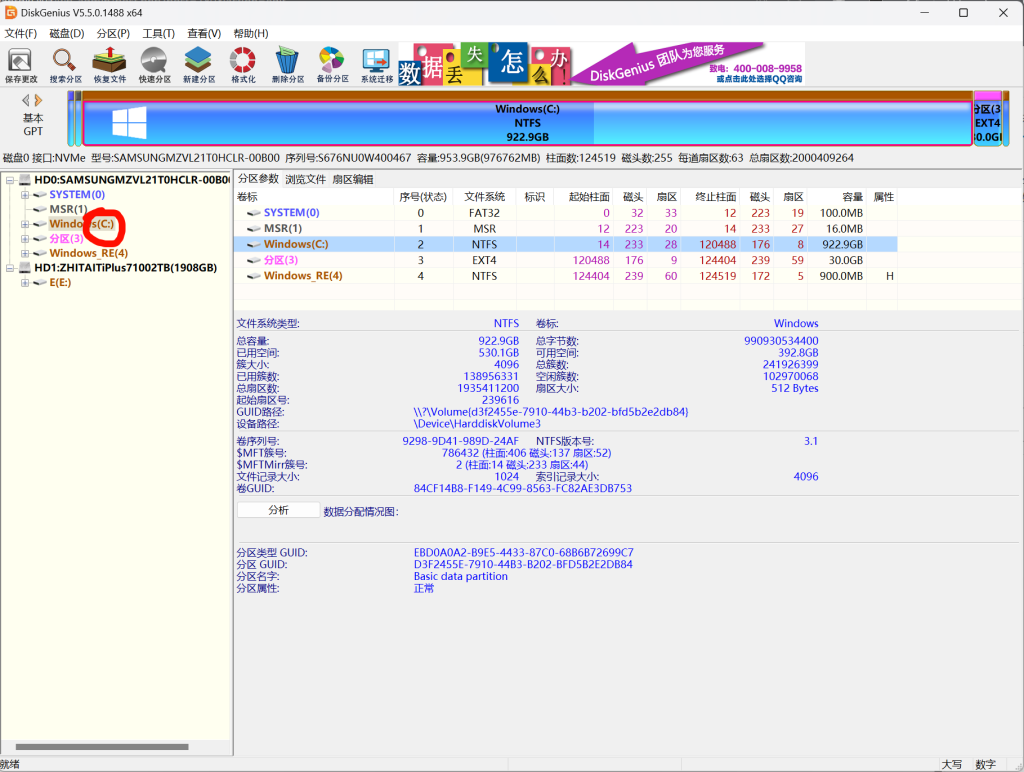This screenshot has height=772, width=1024.
Task: Click the 新建分区 new partition icon
Action: point(199,65)
